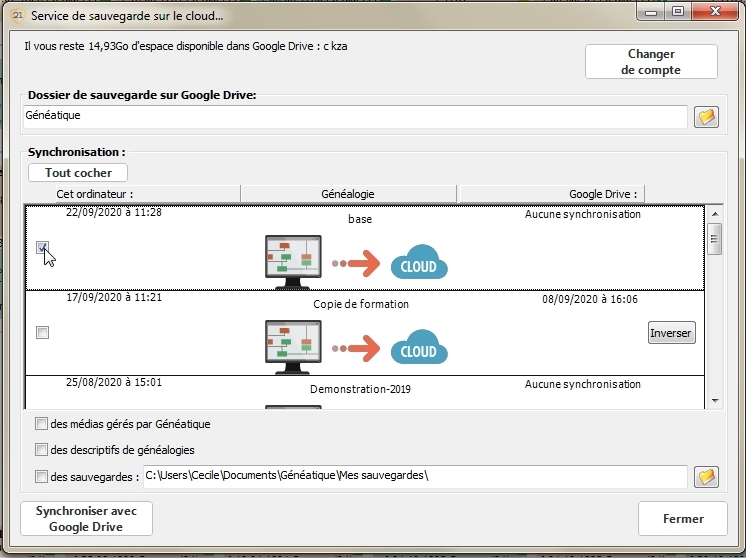746x558 pixels.
Task: Click date '22/09/2020 à 11:28'
Action: [114, 212]
